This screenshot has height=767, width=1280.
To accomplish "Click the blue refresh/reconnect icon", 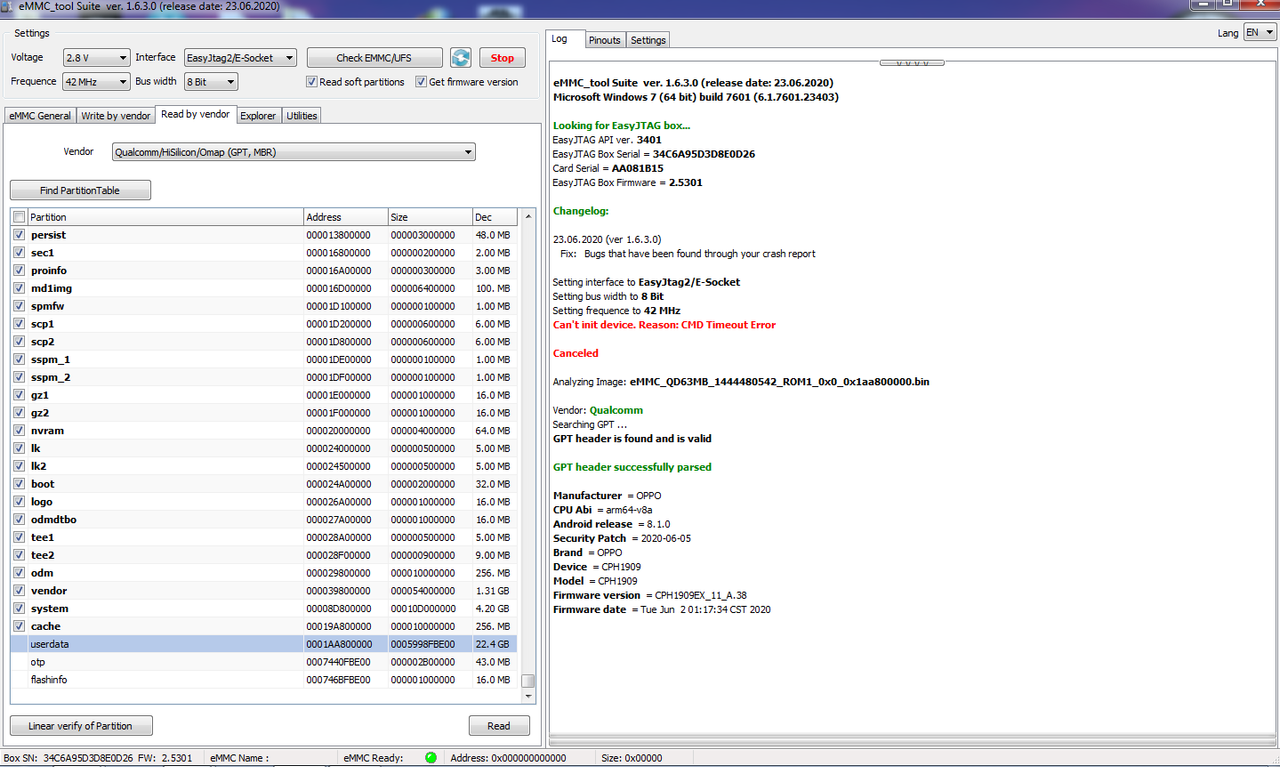I will pos(461,57).
